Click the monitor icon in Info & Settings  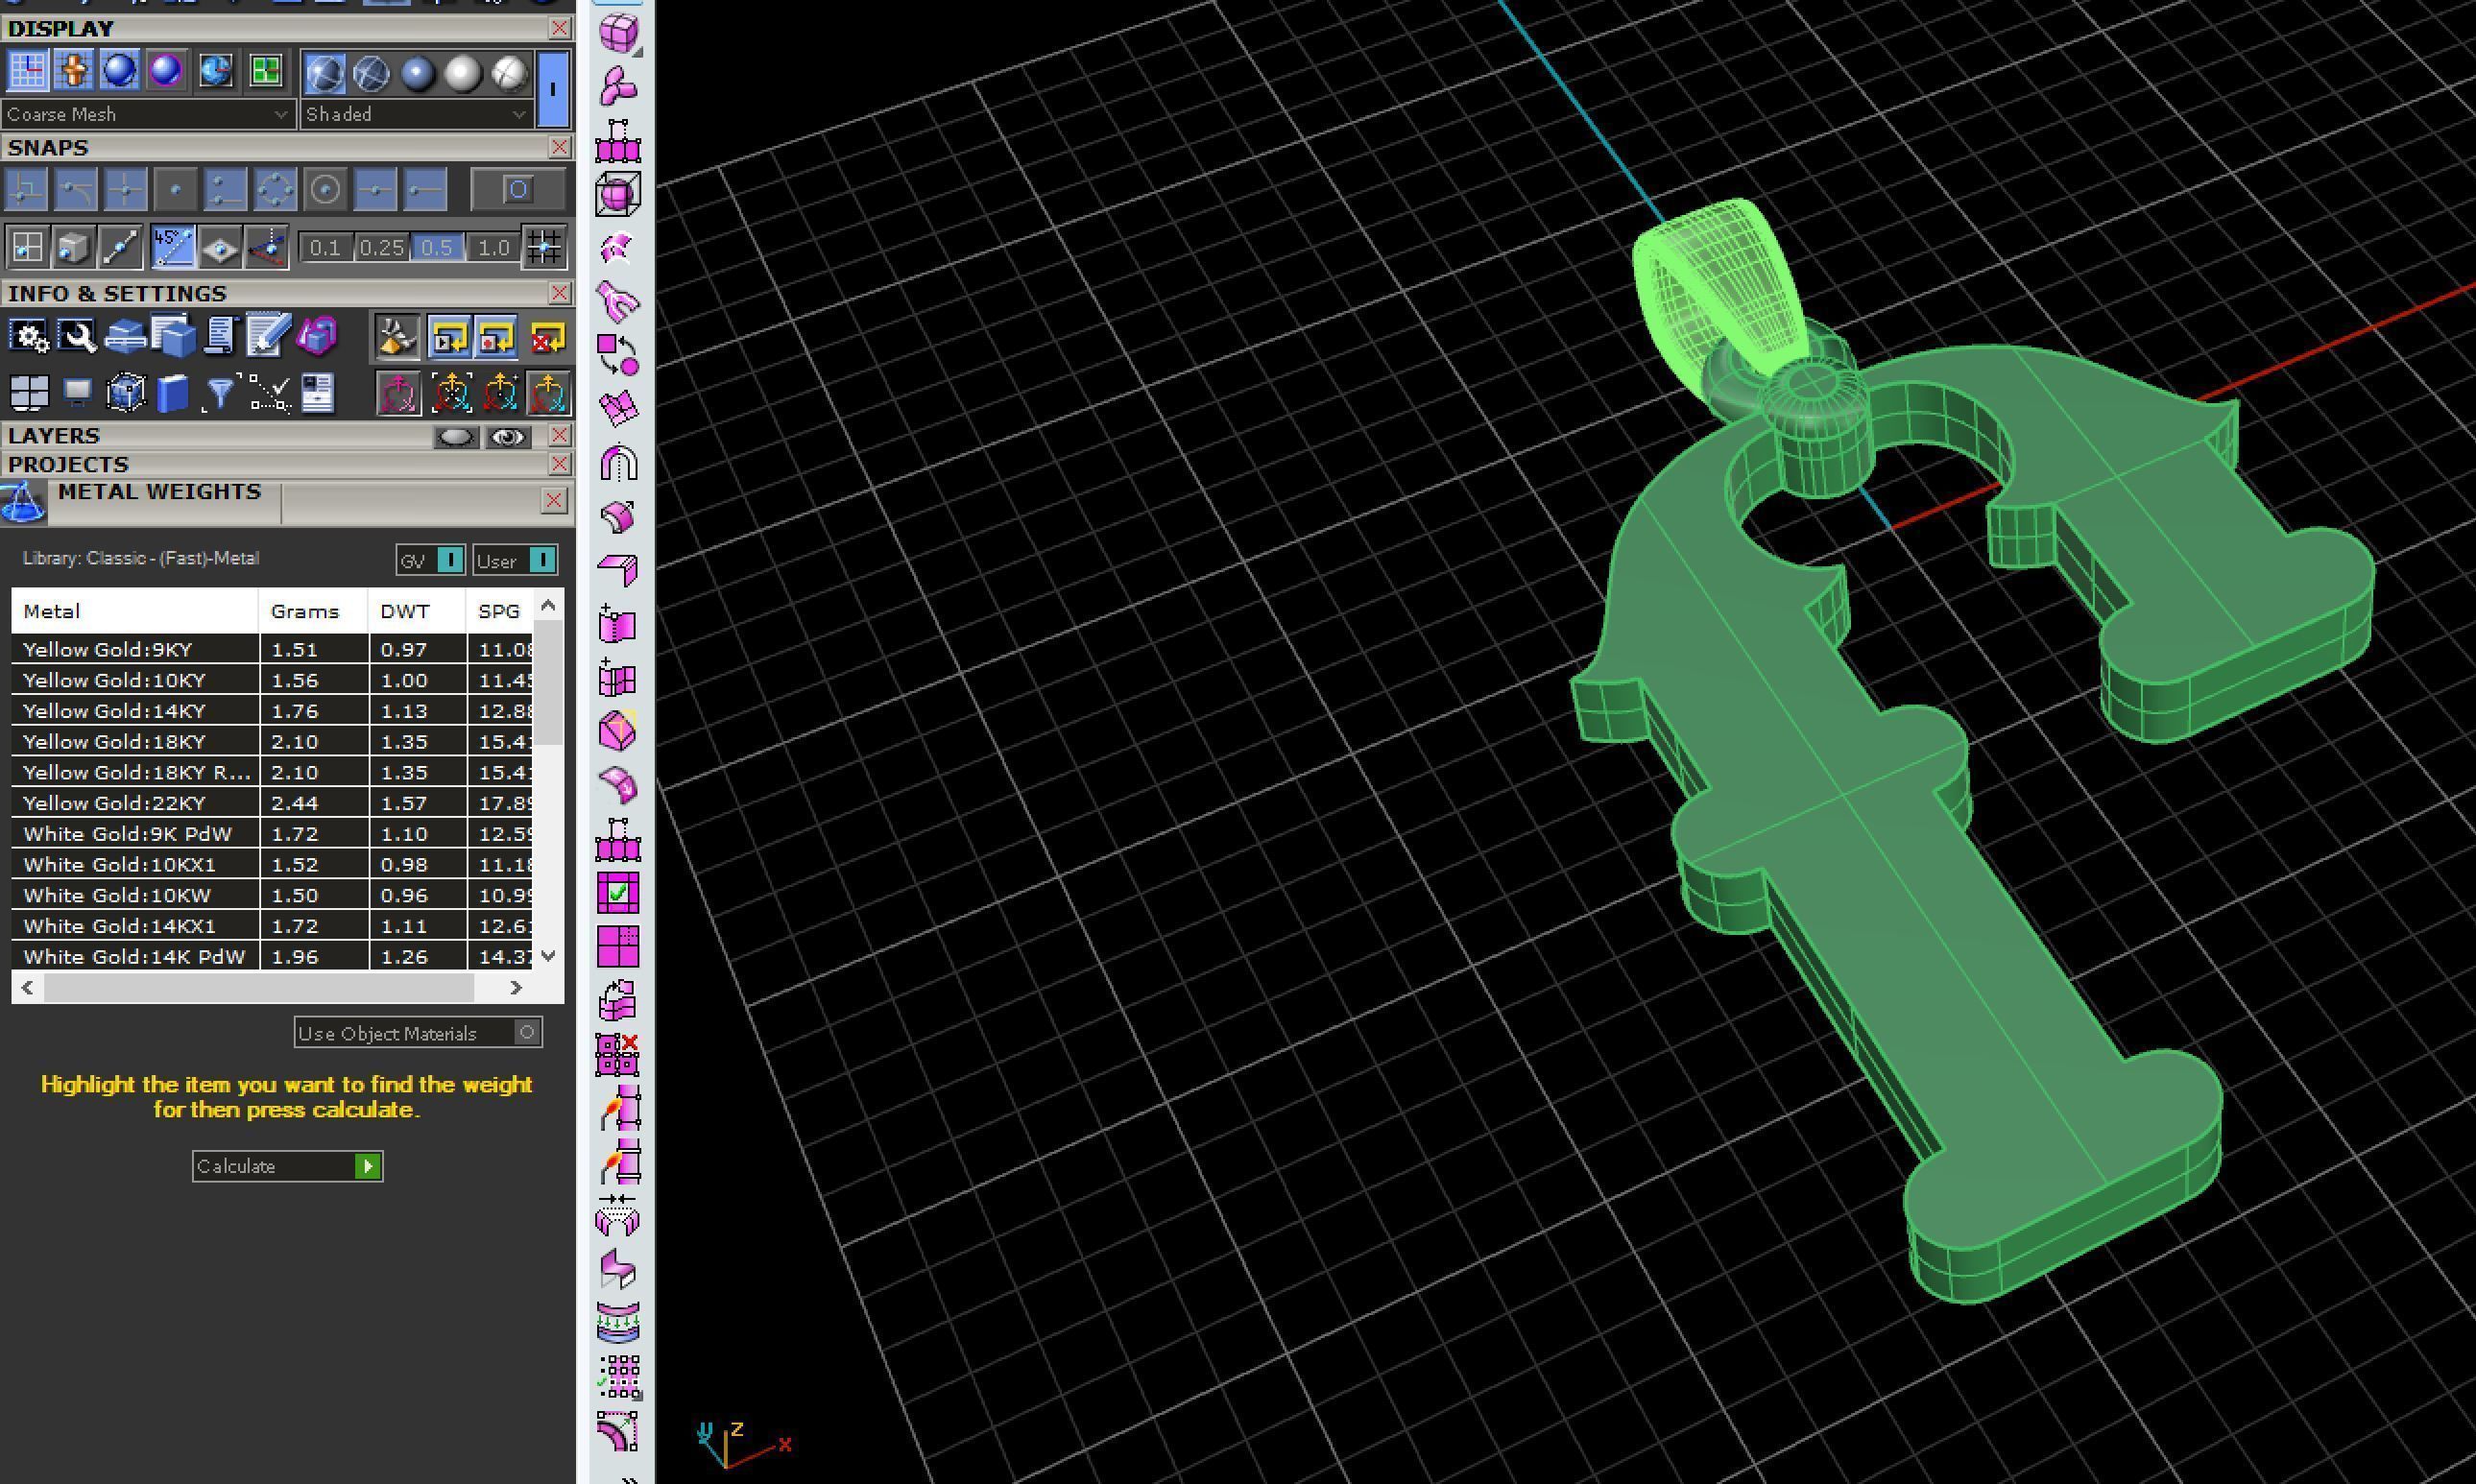coord(77,392)
